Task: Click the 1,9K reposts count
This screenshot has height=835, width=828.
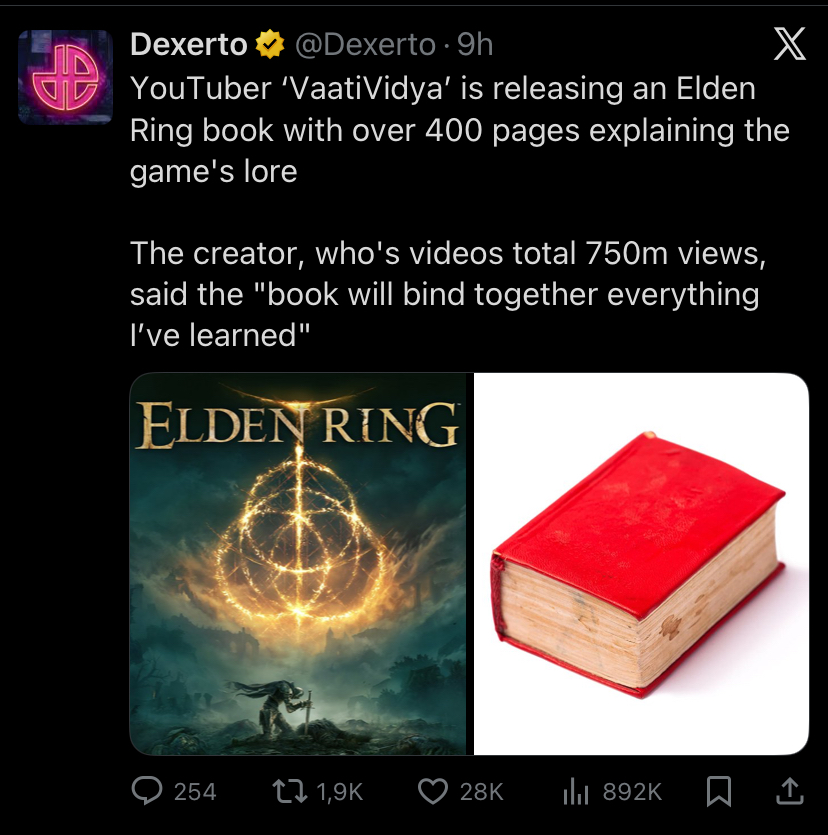Action: coord(339,792)
